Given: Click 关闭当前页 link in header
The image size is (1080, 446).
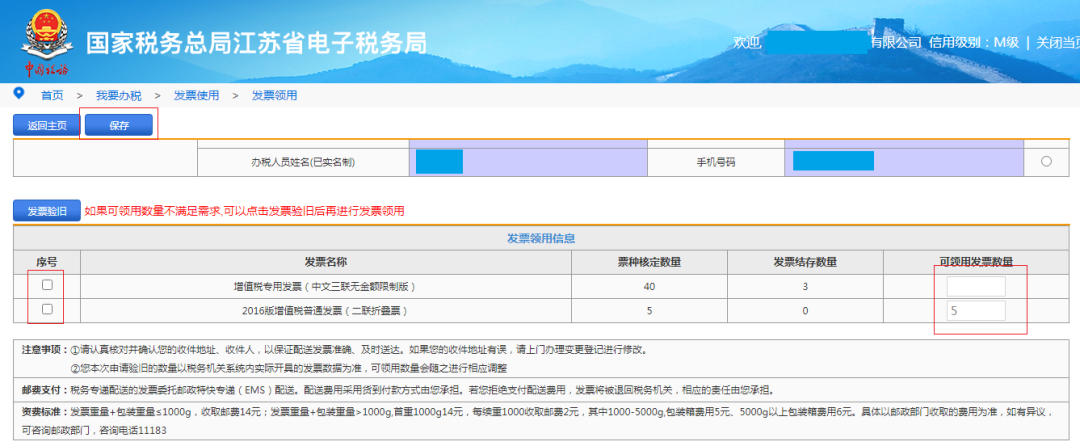Looking at the screenshot, I should 1058,43.
